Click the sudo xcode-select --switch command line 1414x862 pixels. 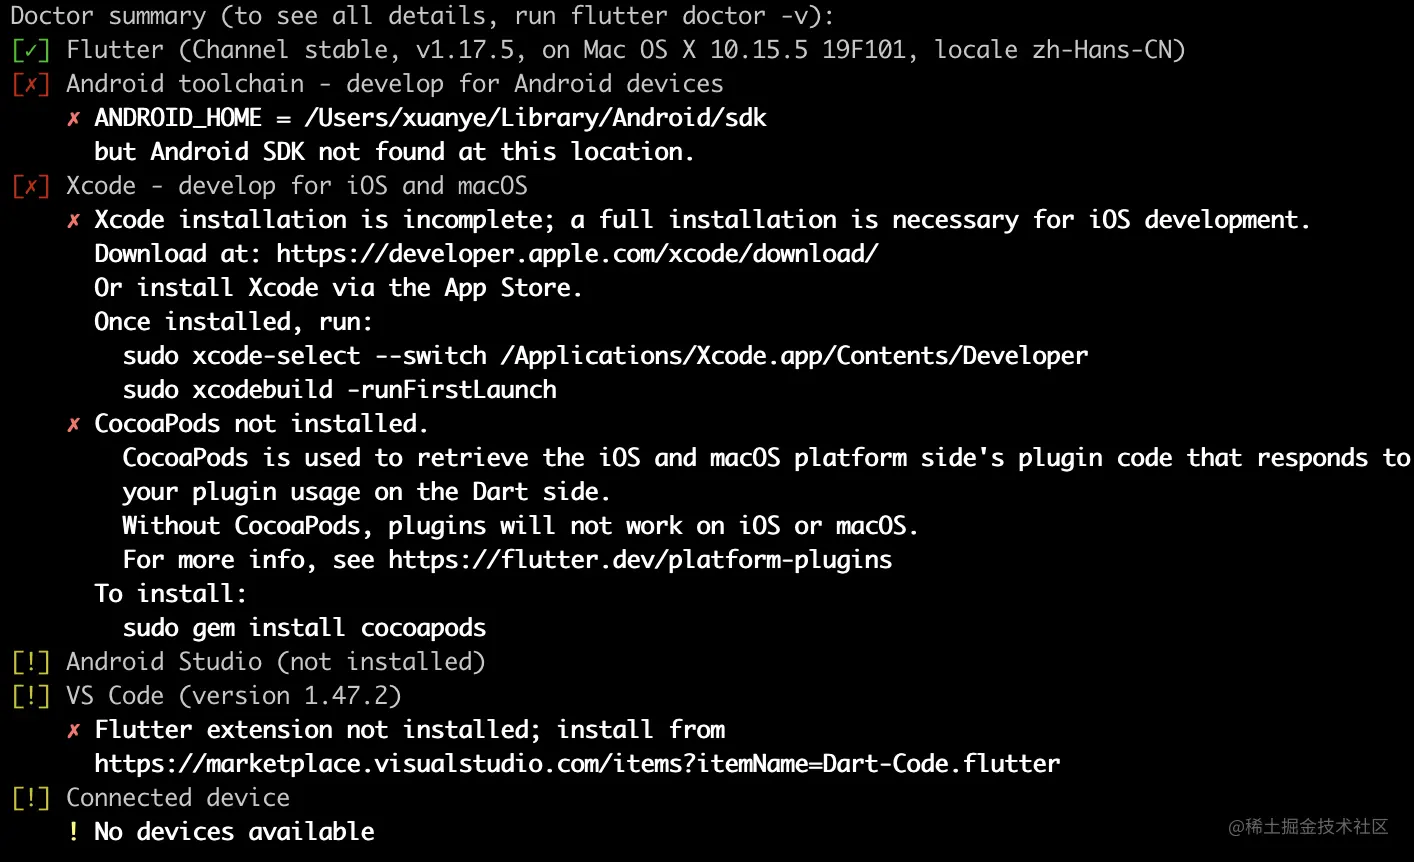coord(605,356)
